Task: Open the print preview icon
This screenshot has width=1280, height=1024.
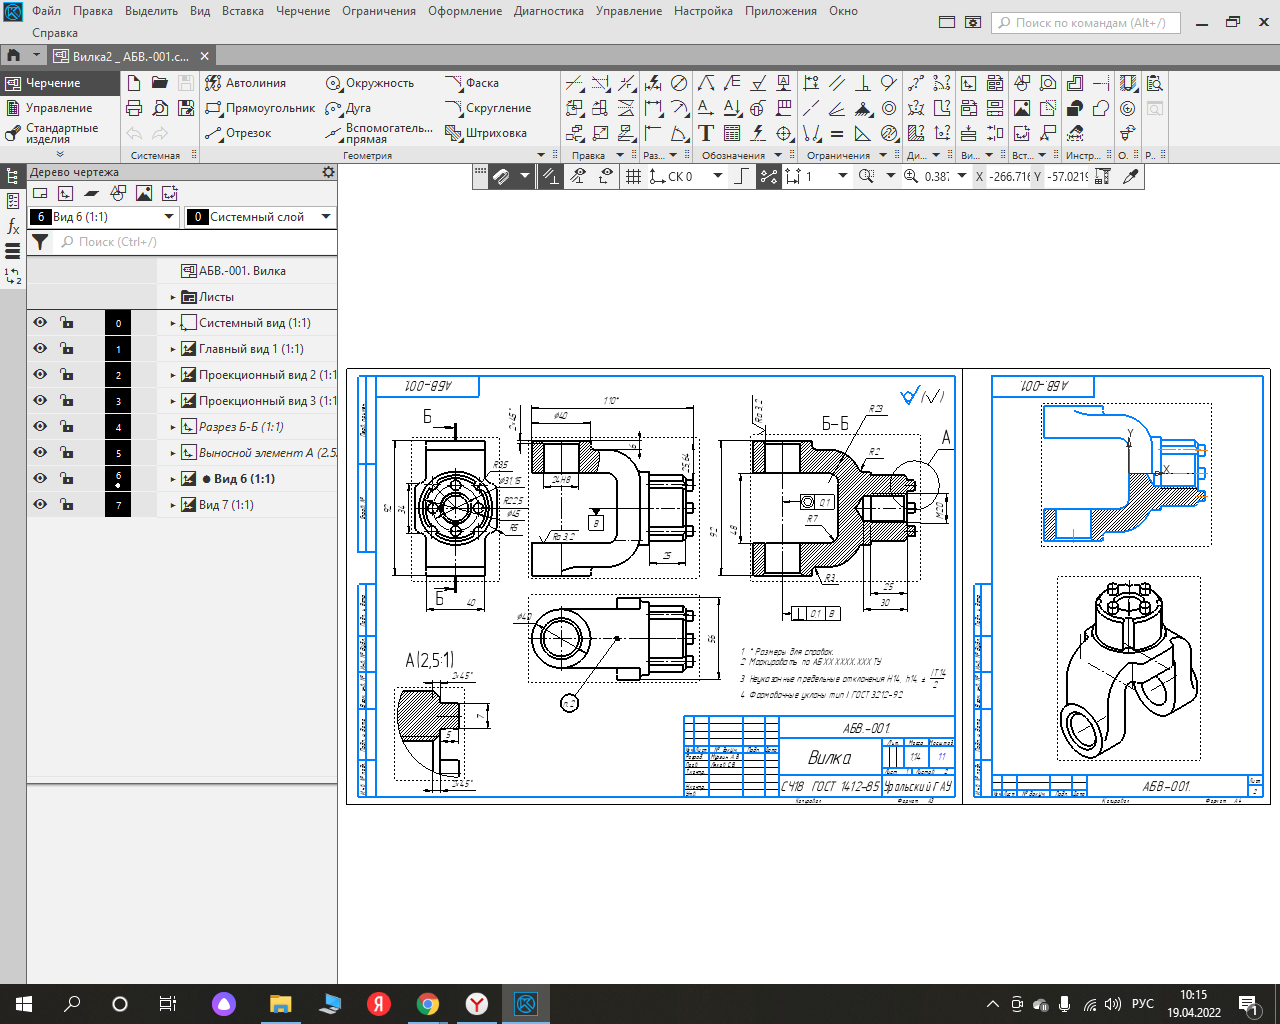Action: pyautogui.click(x=160, y=108)
